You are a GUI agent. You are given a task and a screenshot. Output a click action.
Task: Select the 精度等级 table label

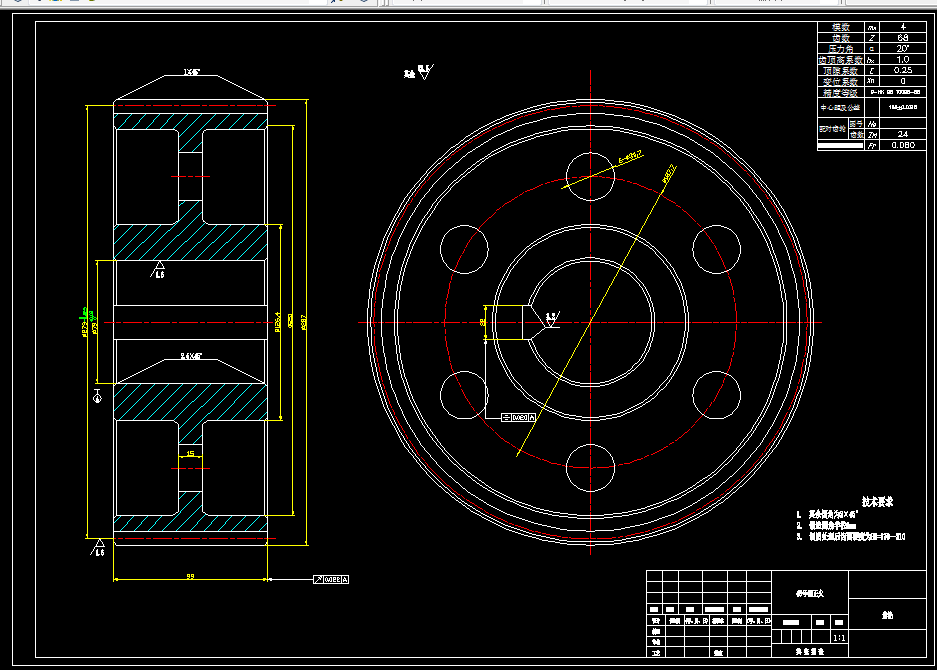click(x=841, y=93)
